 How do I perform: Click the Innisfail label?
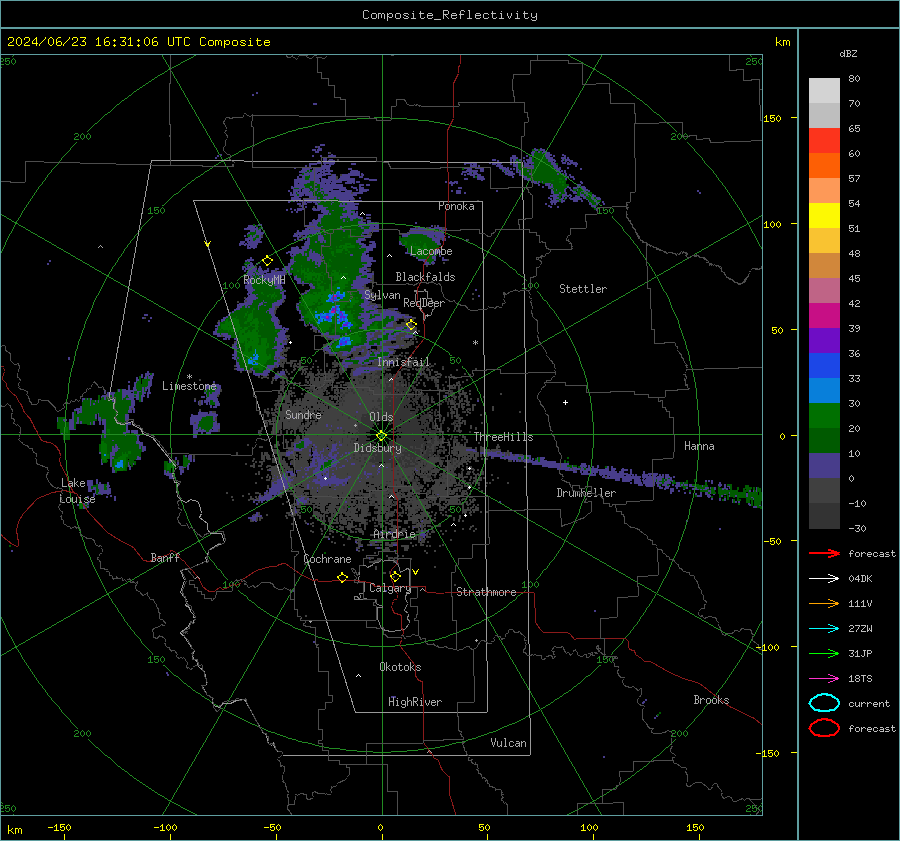[x=403, y=362]
